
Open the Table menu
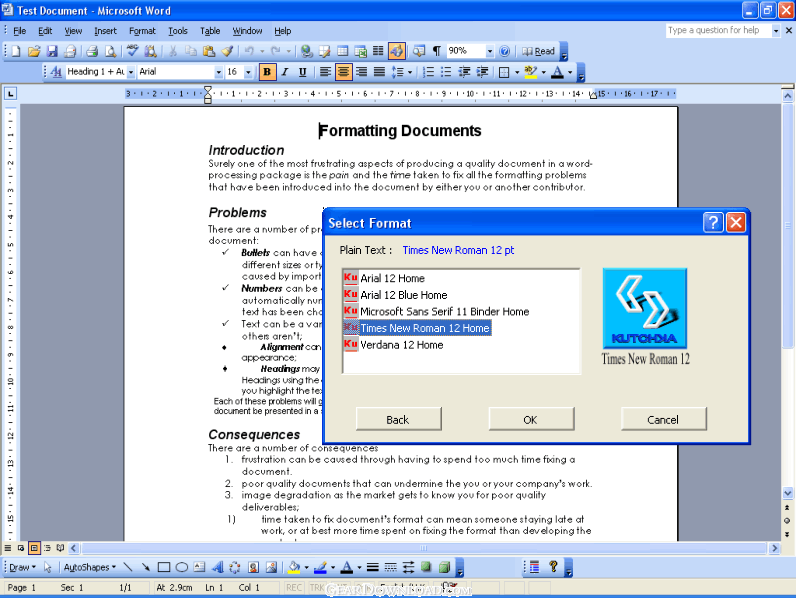210,31
